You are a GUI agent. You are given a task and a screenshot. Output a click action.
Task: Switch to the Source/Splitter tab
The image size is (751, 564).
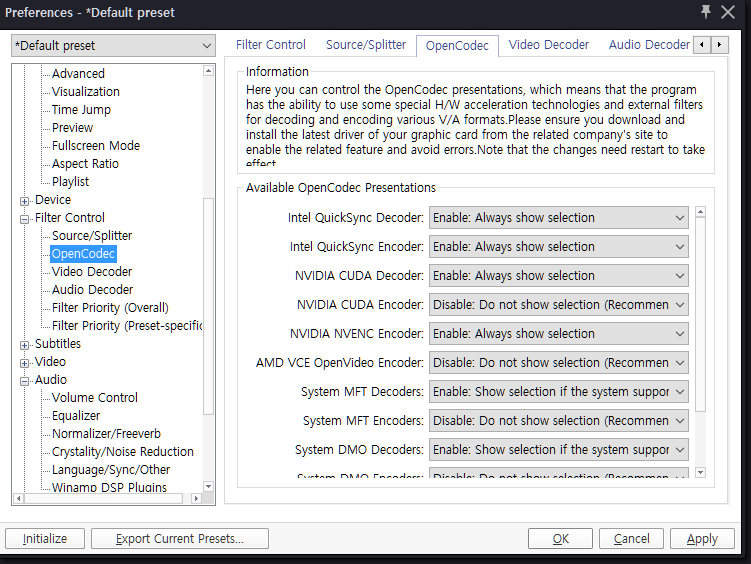[x=366, y=45]
